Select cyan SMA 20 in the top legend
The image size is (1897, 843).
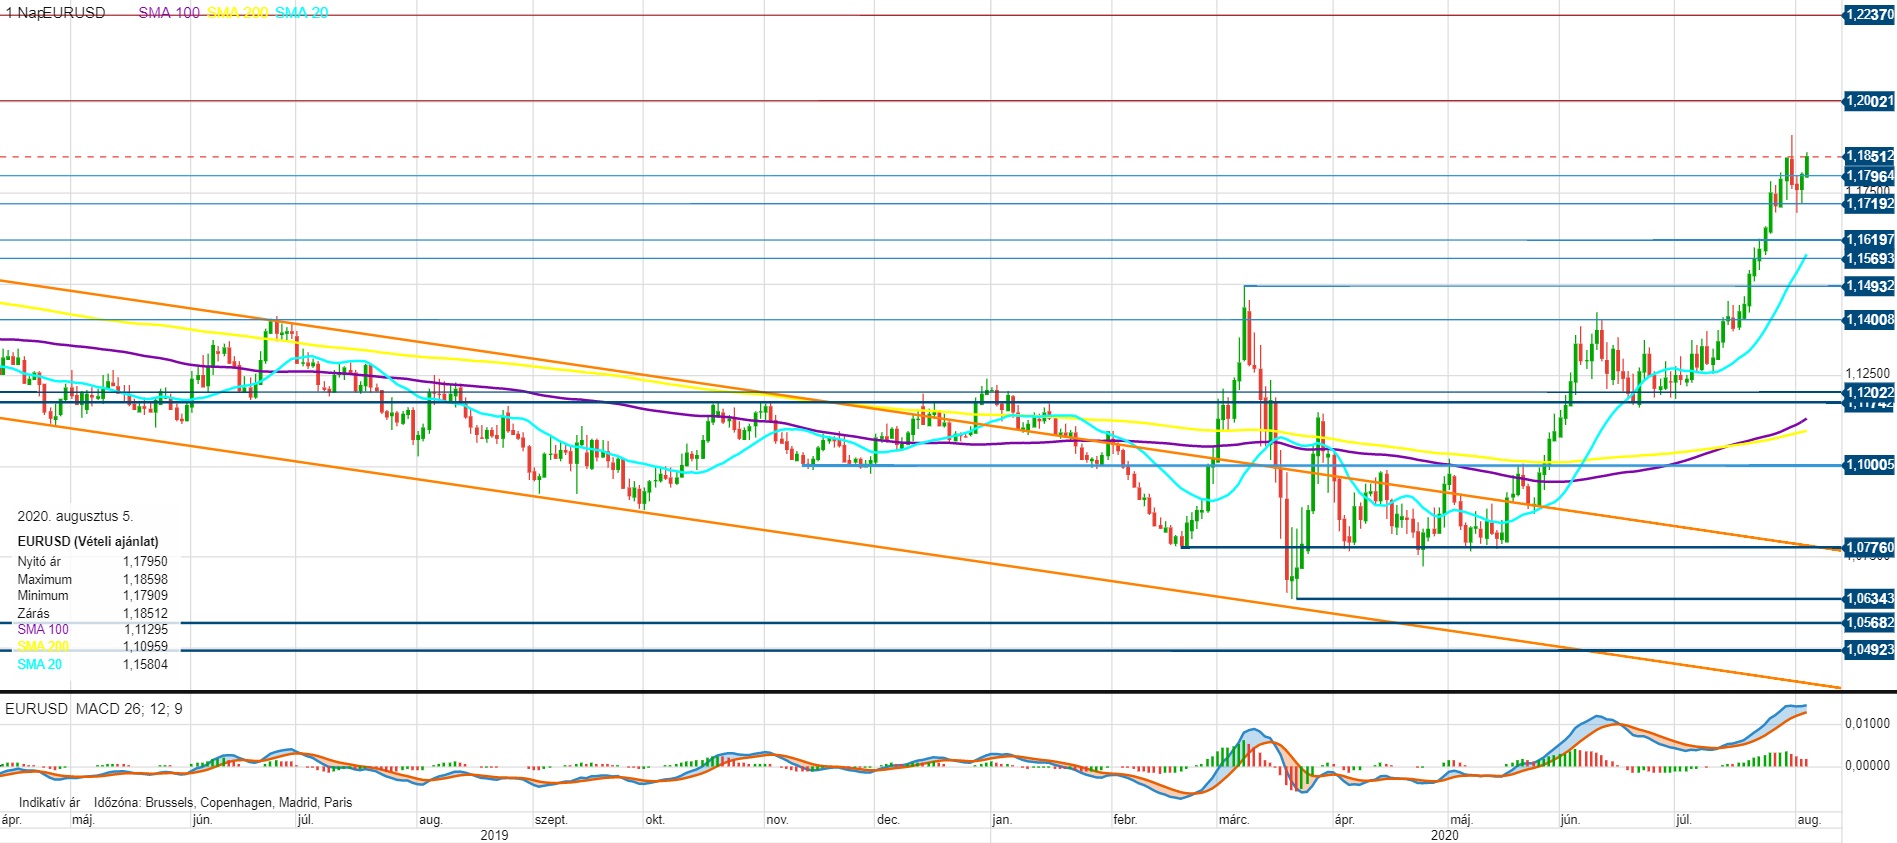pyautogui.click(x=301, y=13)
